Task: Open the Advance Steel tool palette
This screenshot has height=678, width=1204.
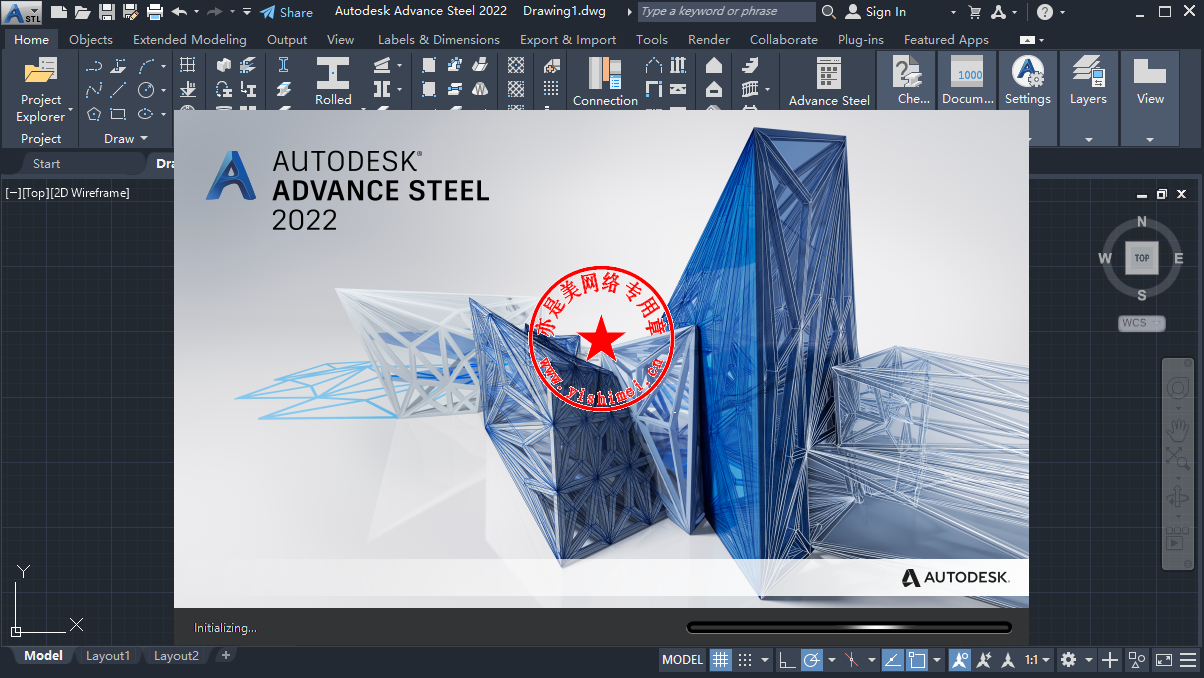Action: tap(829, 82)
